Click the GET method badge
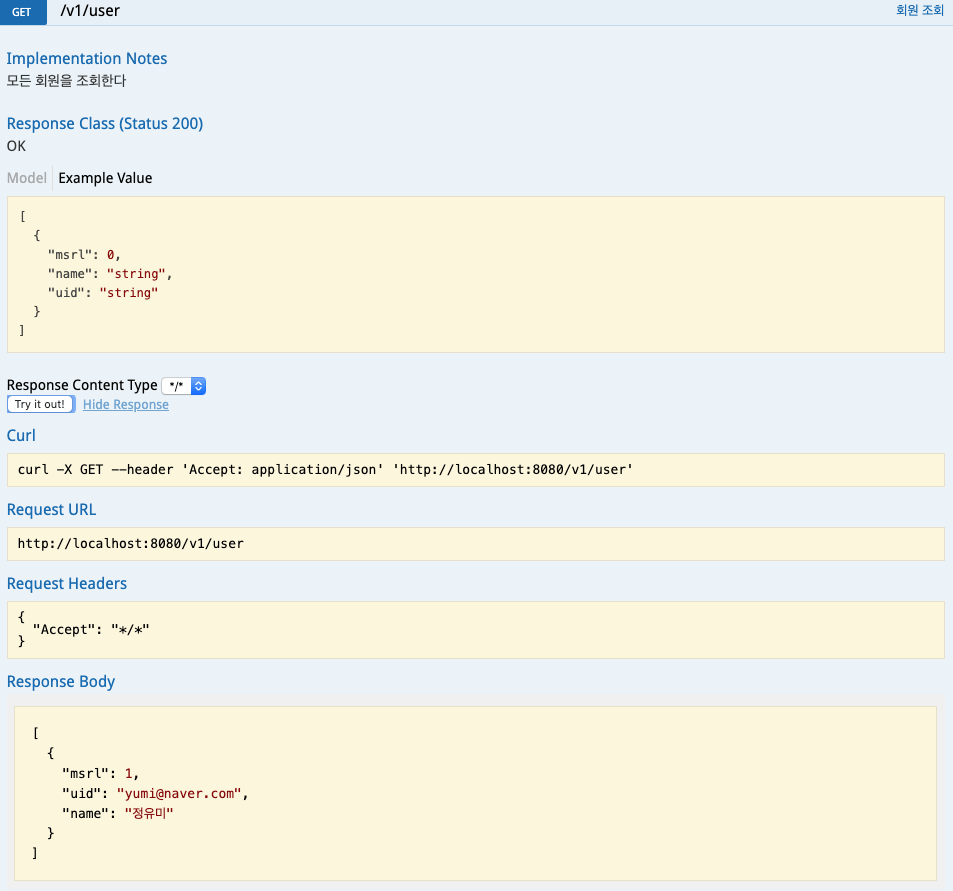Viewport: 953px width, 891px height. 22,12
